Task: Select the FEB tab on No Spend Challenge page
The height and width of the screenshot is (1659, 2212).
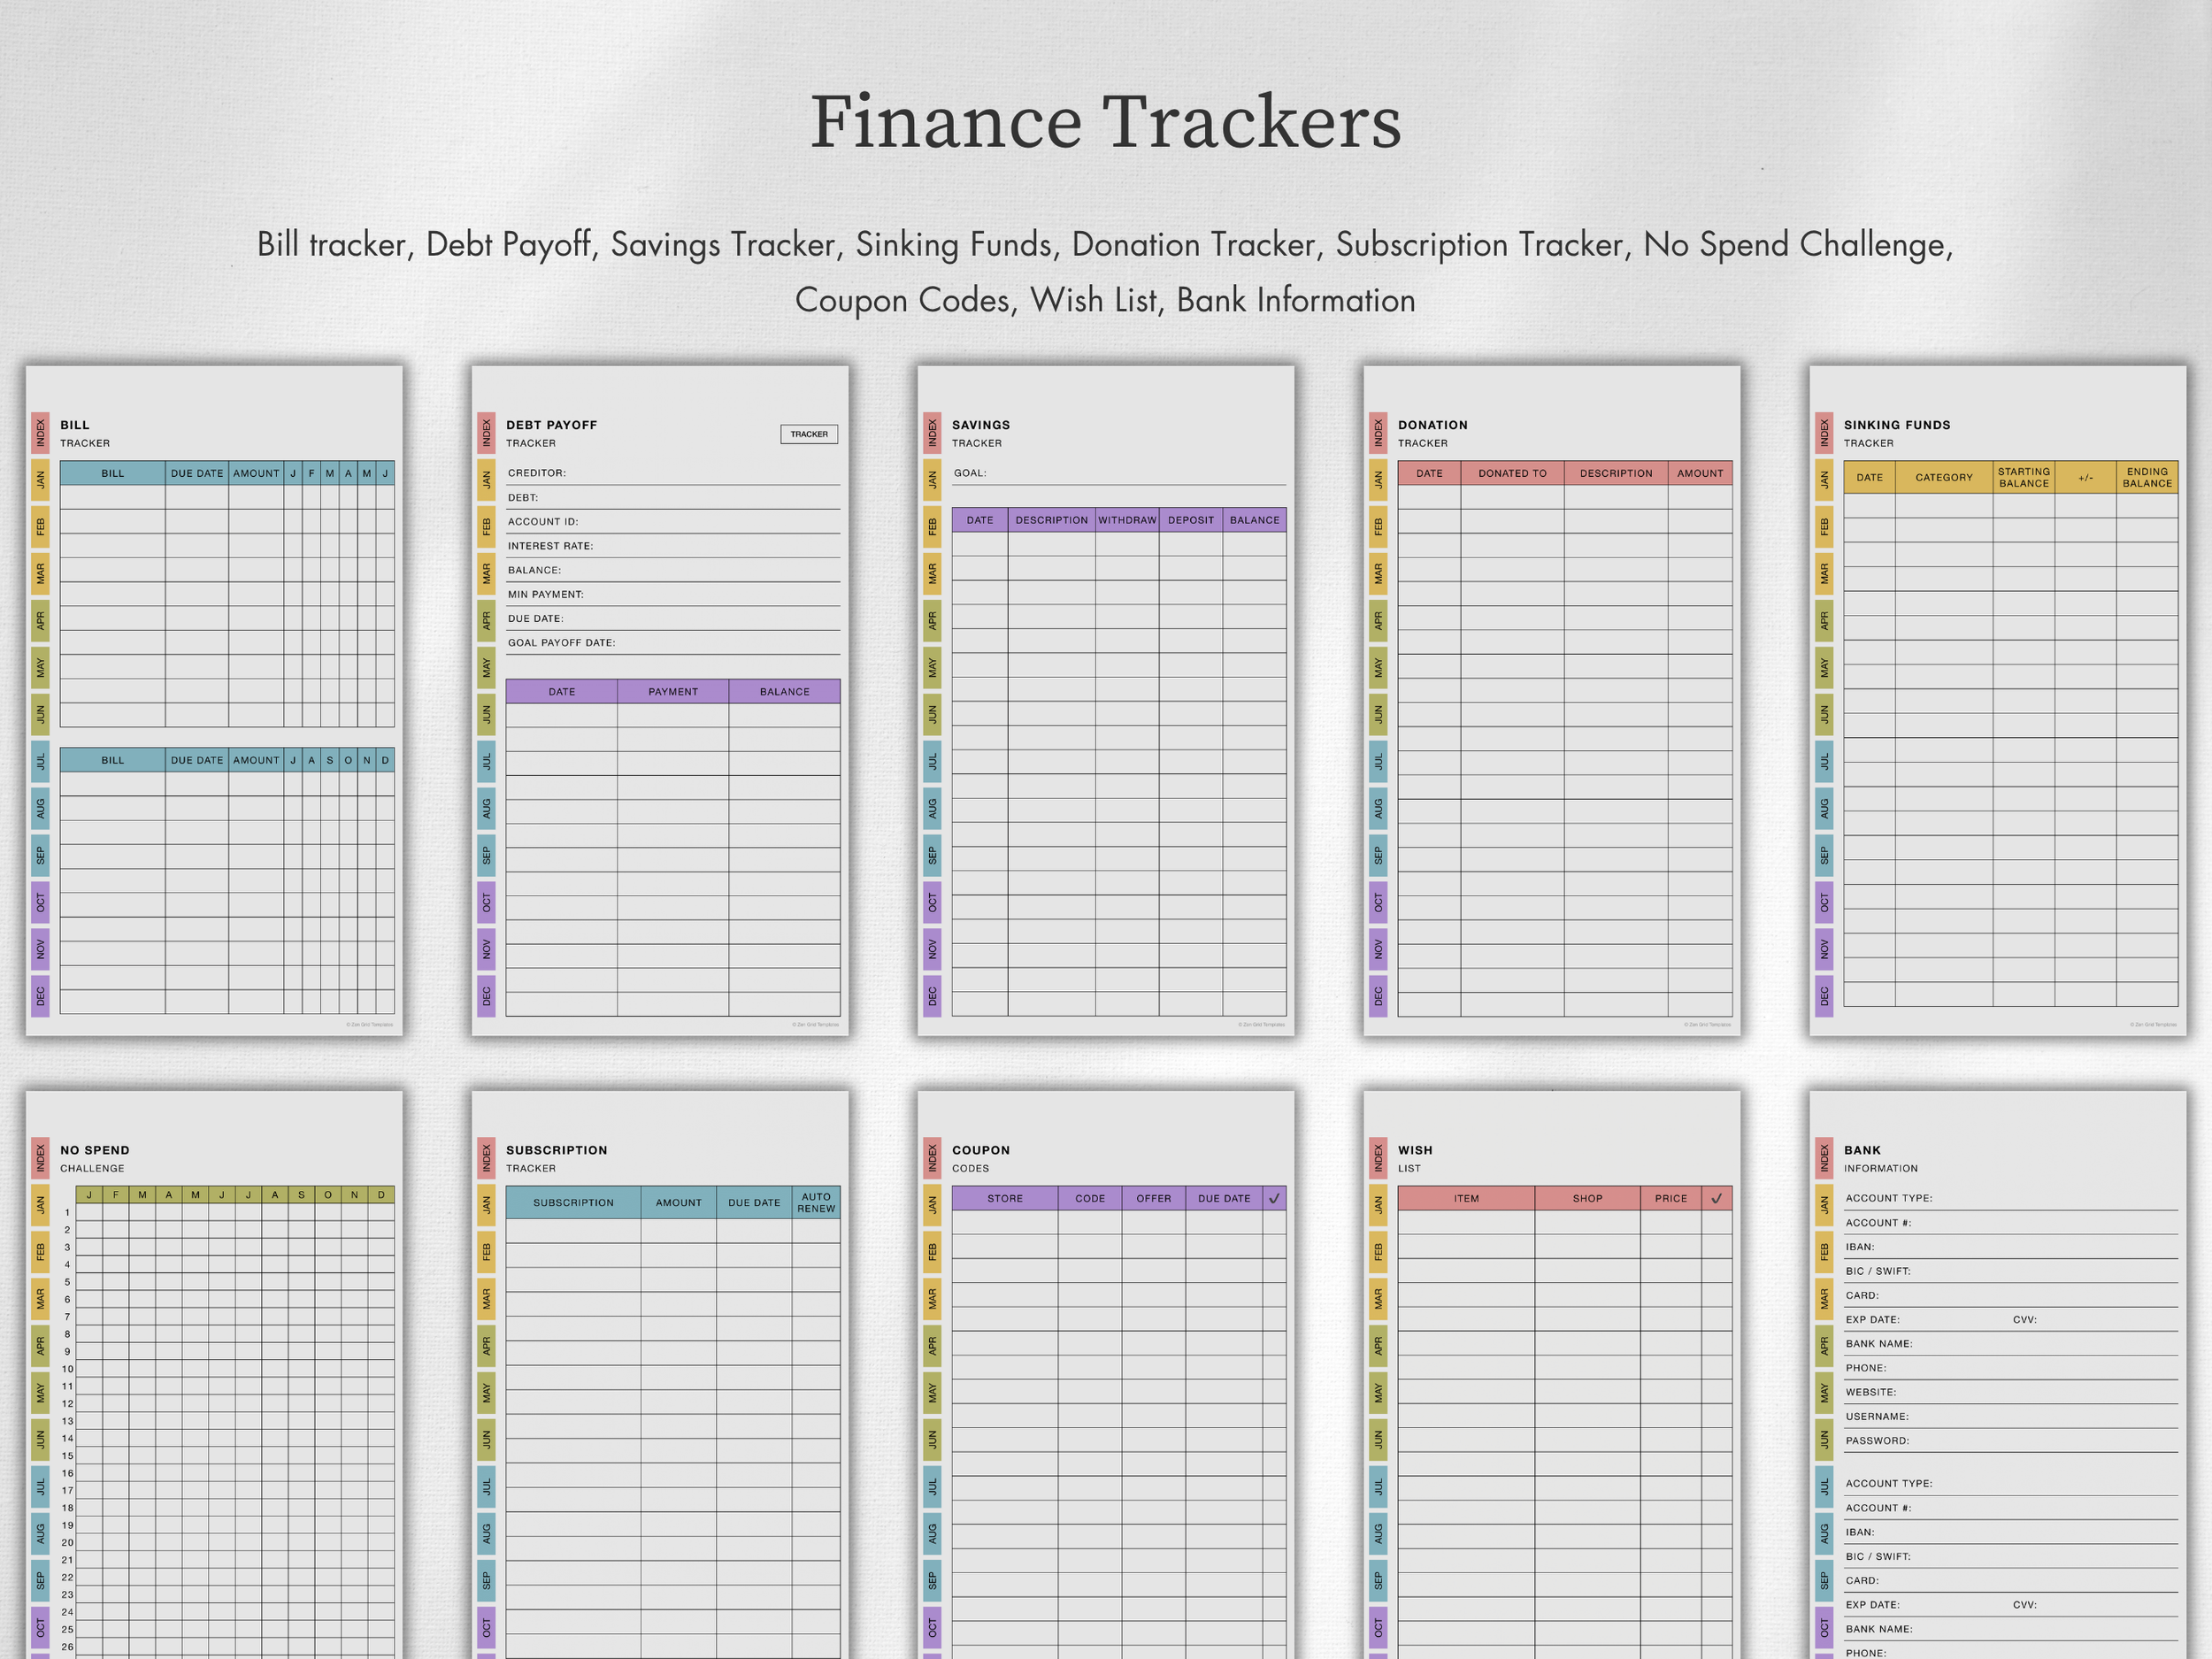Action: click(x=41, y=1251)
